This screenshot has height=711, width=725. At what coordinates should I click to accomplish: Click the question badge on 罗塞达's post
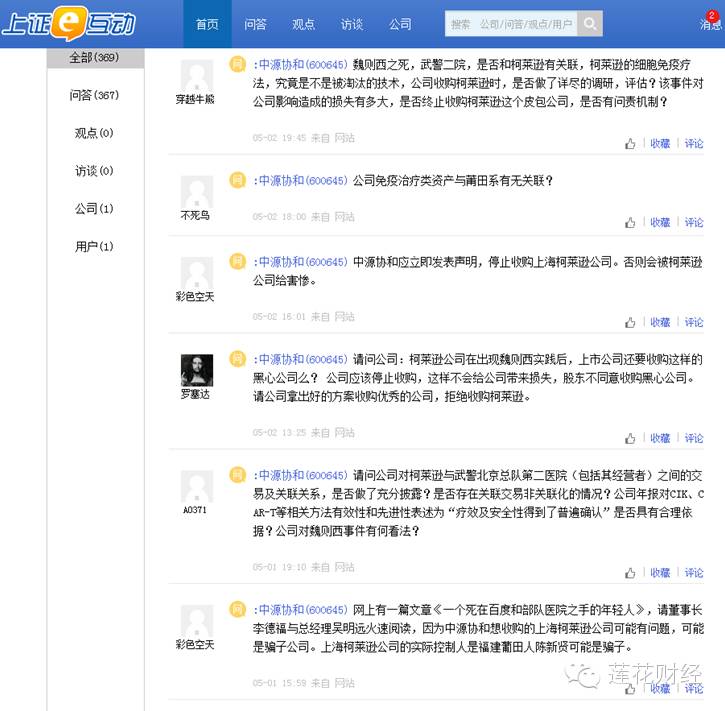click(238, 359)
